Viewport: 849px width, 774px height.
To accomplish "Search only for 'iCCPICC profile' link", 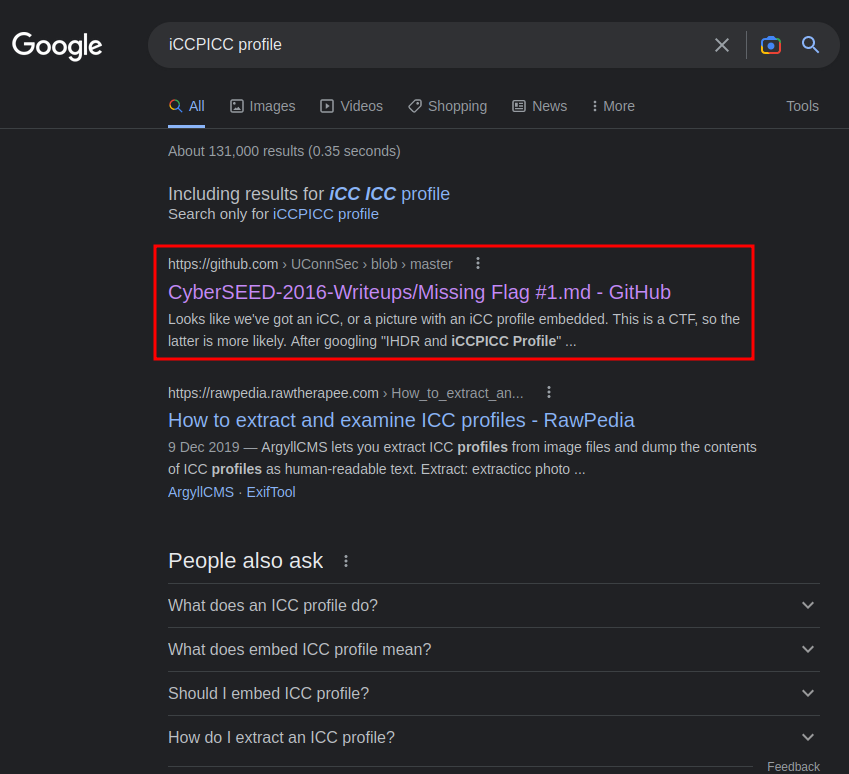I will [x=325, y=214].
